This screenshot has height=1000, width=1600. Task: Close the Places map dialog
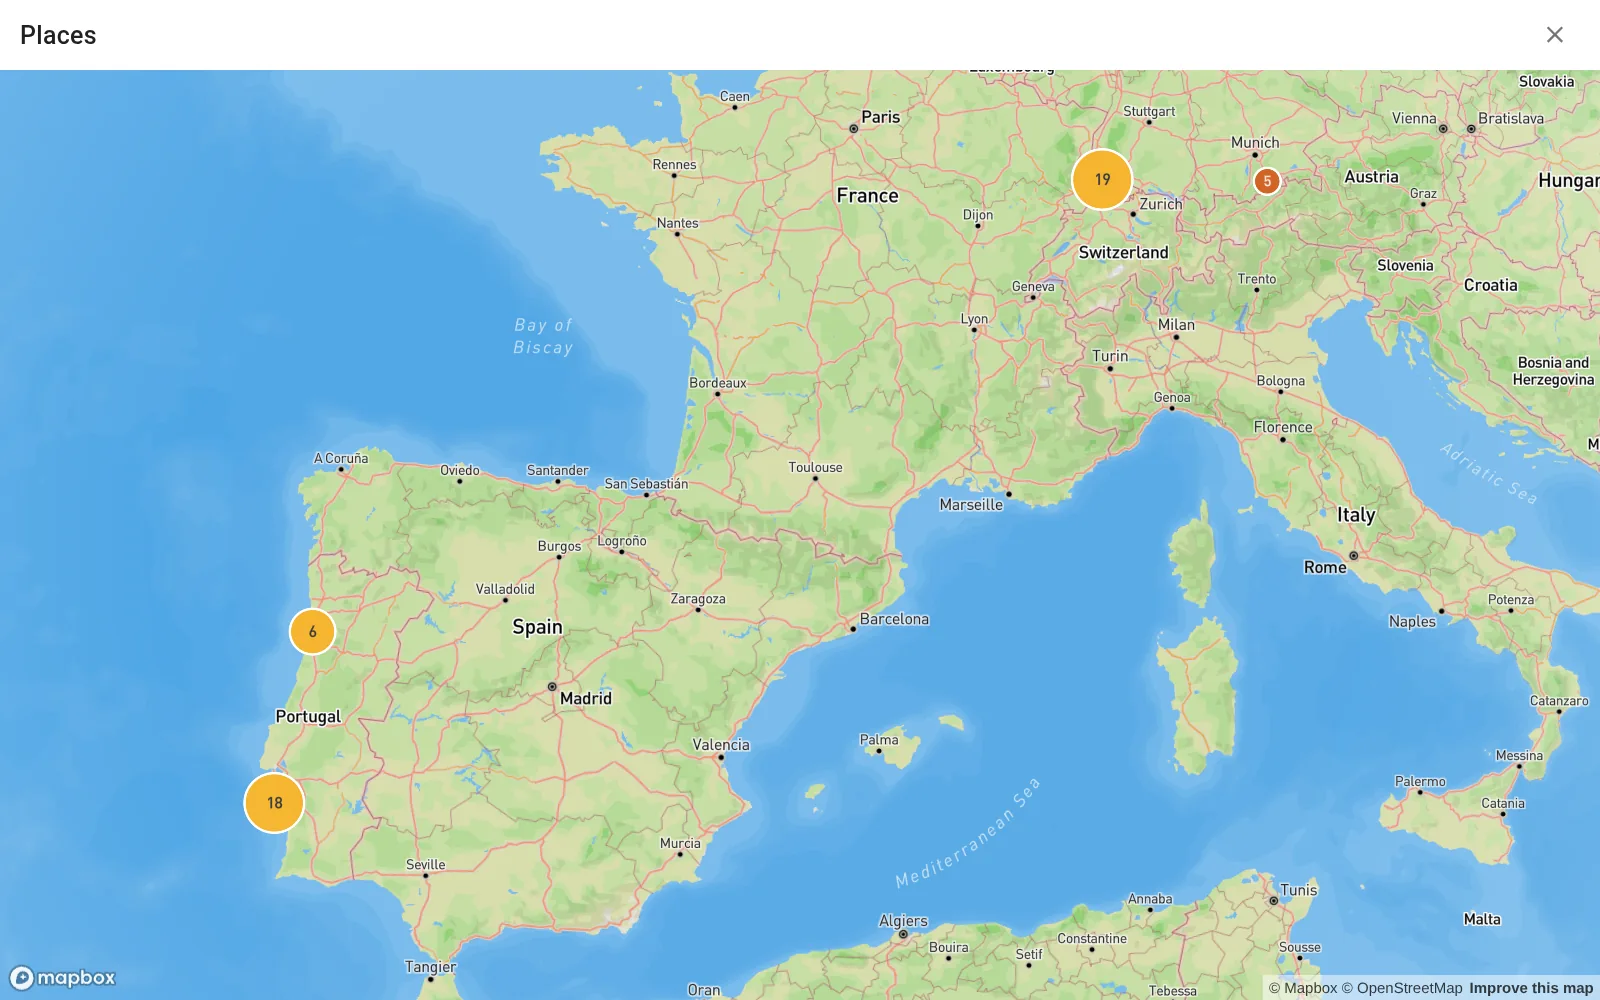[1554, 35]
